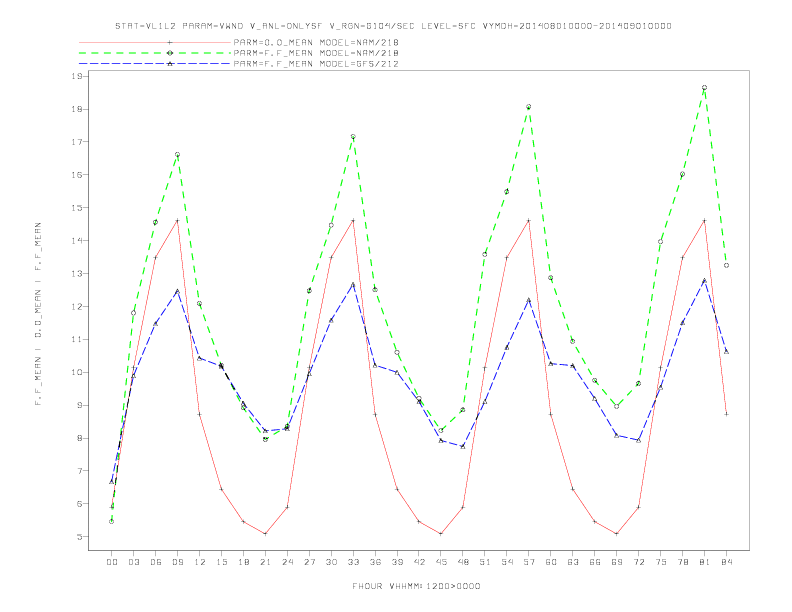The image size is (792, 612).
Task: Click the blue dashed line legend sample
Action: point(155,64)
